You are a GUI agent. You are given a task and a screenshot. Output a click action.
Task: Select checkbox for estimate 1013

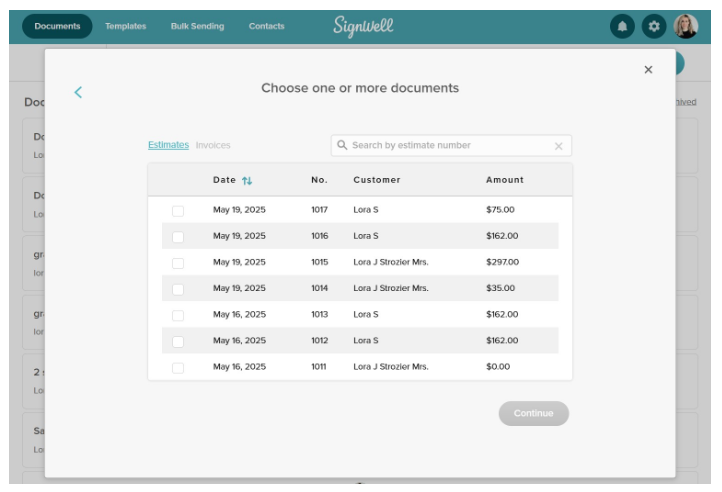[178, 315]
